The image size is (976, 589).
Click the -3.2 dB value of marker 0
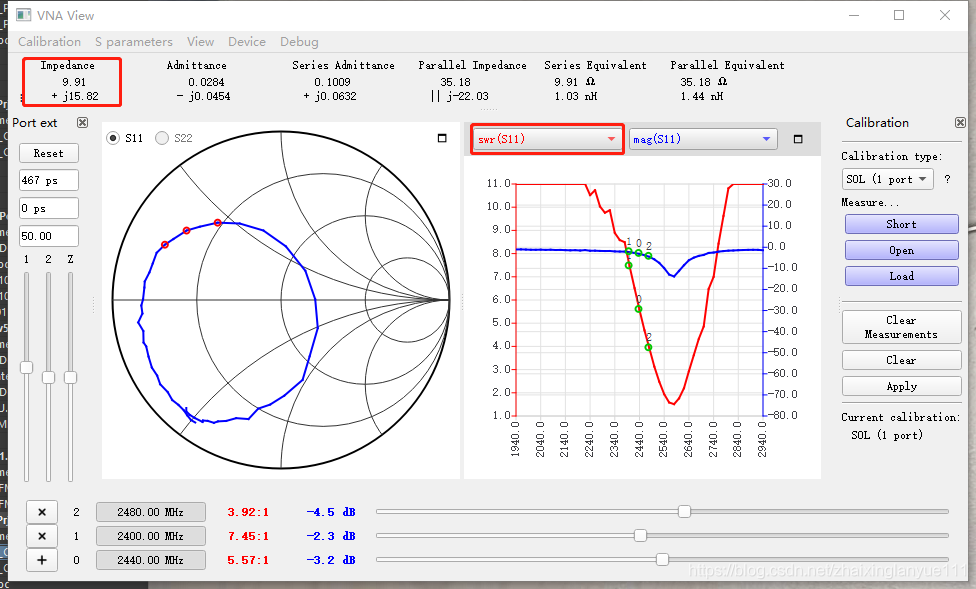(331, 560)
